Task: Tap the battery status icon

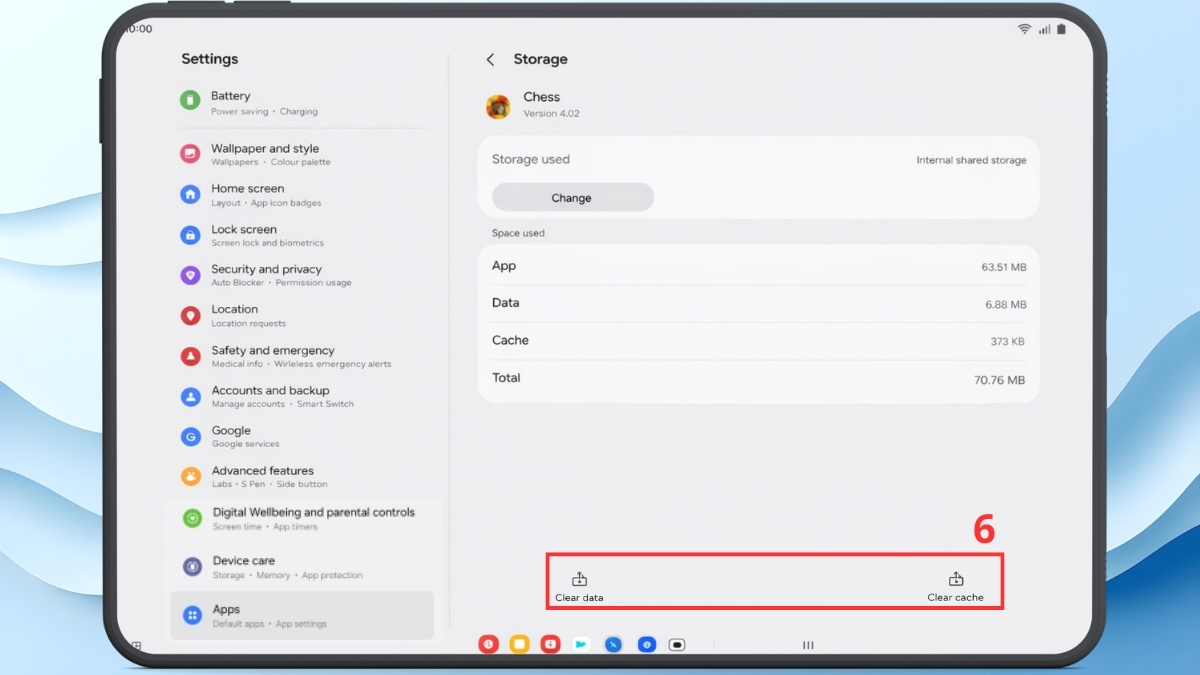Action: (x=1061, y=30)
